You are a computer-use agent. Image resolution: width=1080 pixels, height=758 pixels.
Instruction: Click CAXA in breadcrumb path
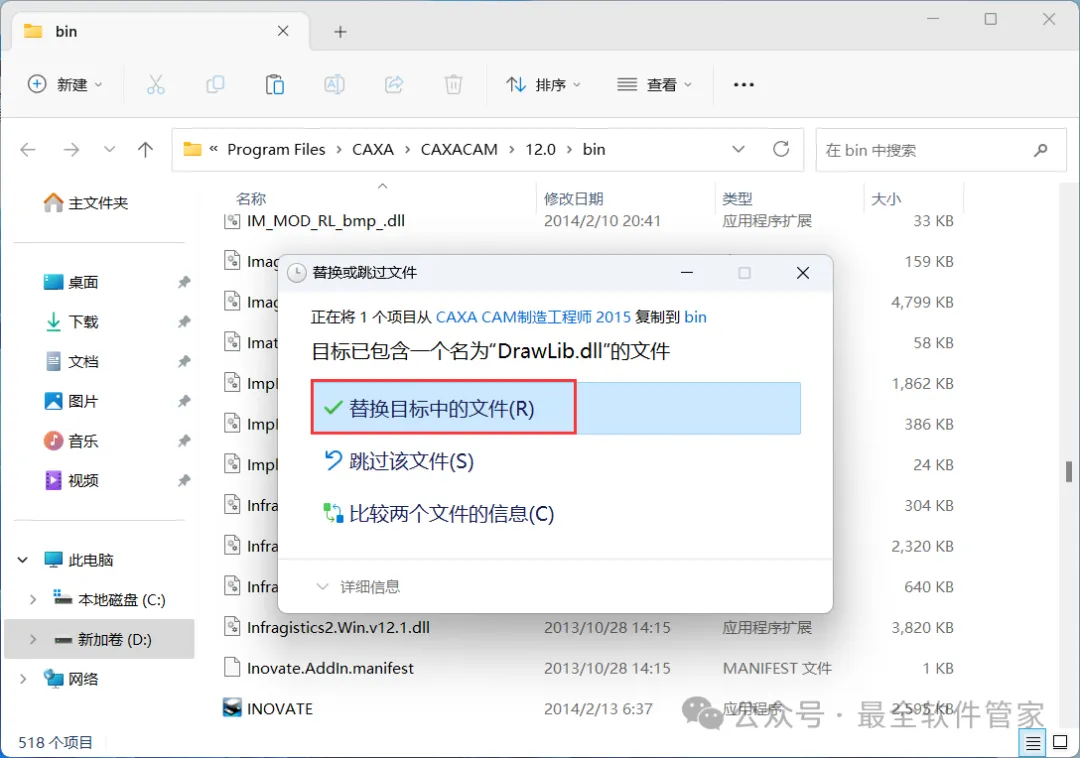coord(373,149)
